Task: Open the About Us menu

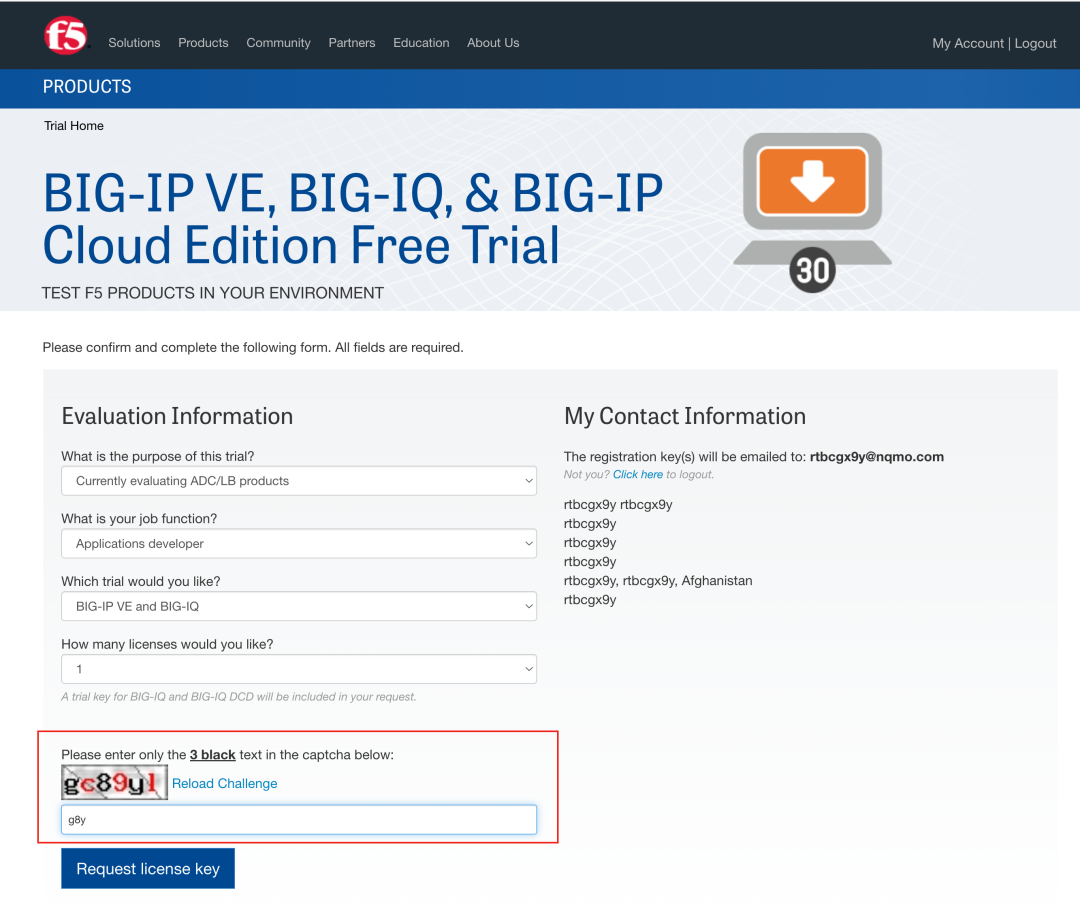Action: 493,43
